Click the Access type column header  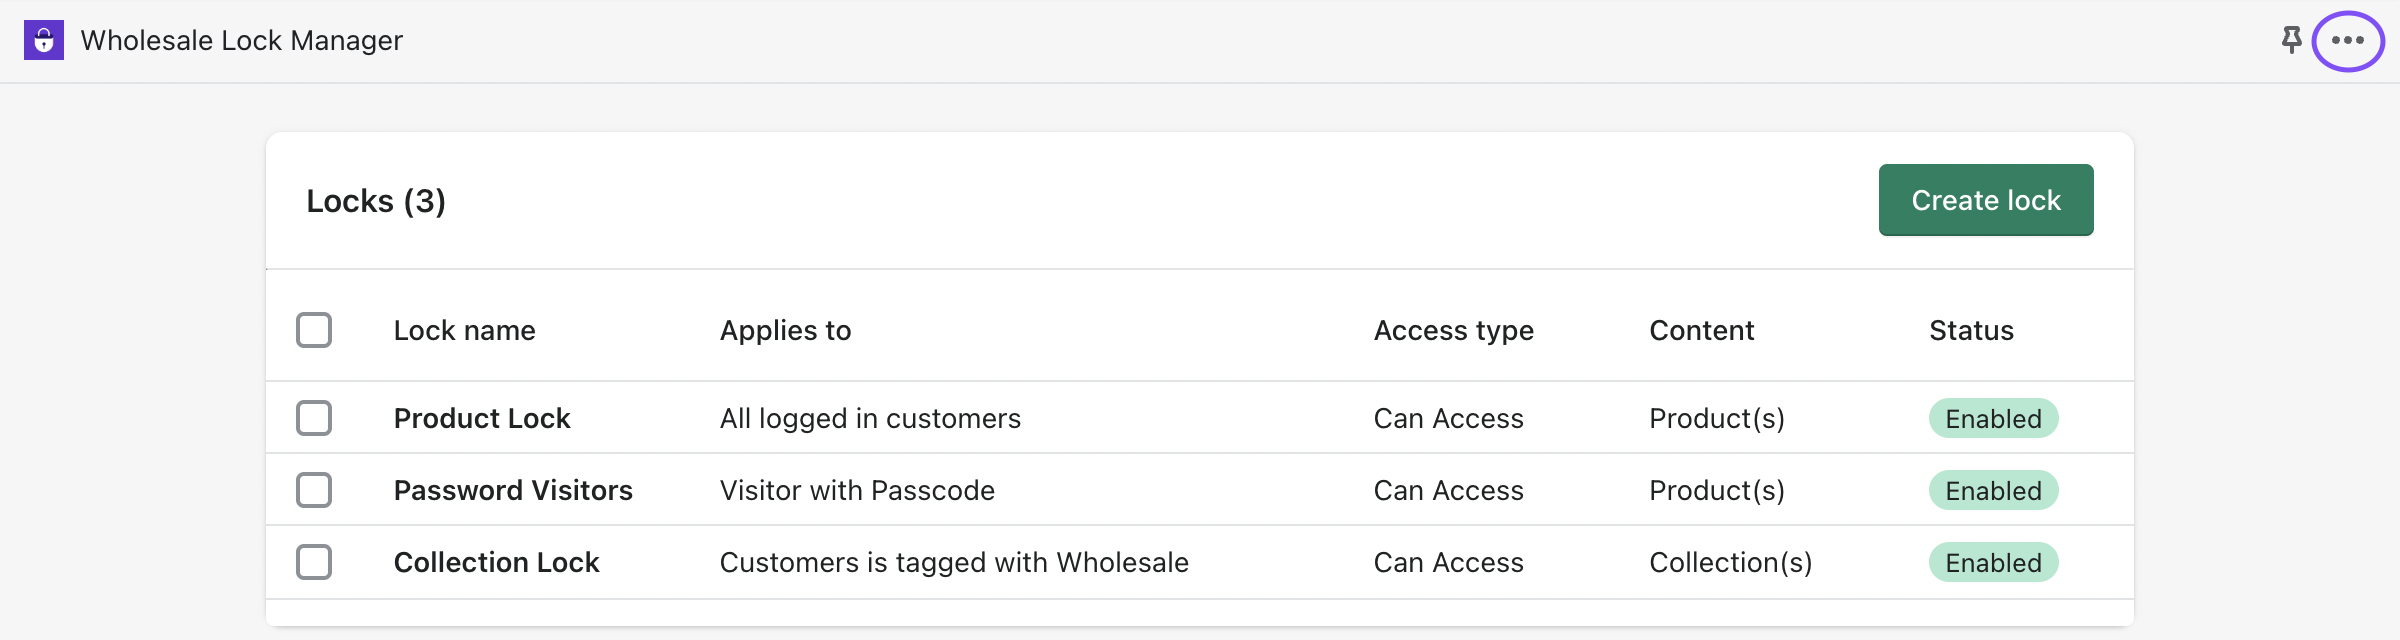1453,330
